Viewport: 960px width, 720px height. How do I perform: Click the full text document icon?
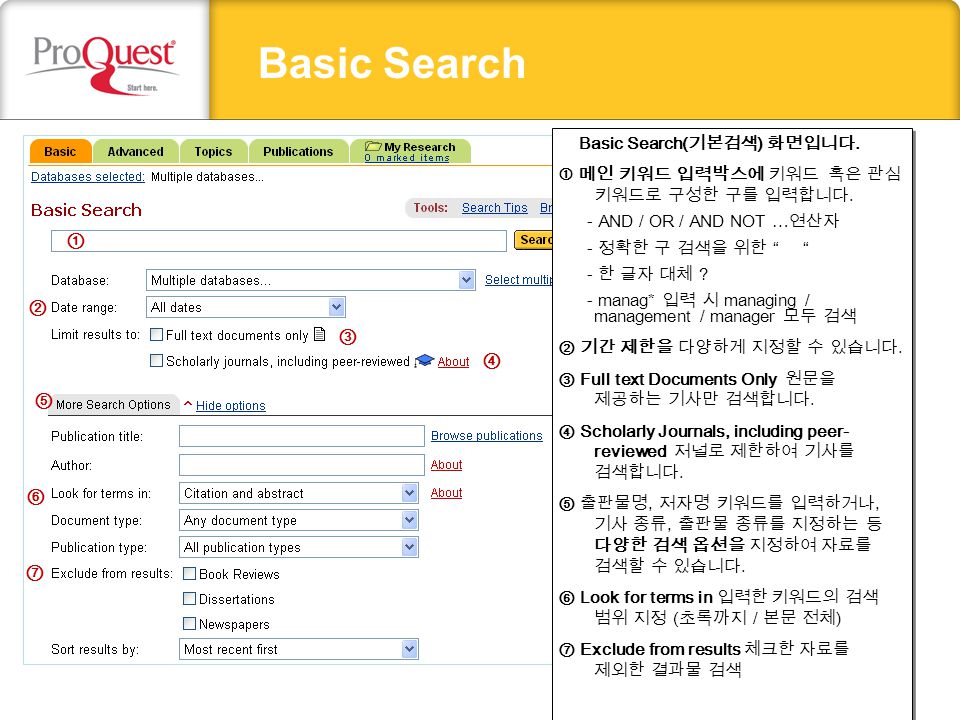coord(319,334)
